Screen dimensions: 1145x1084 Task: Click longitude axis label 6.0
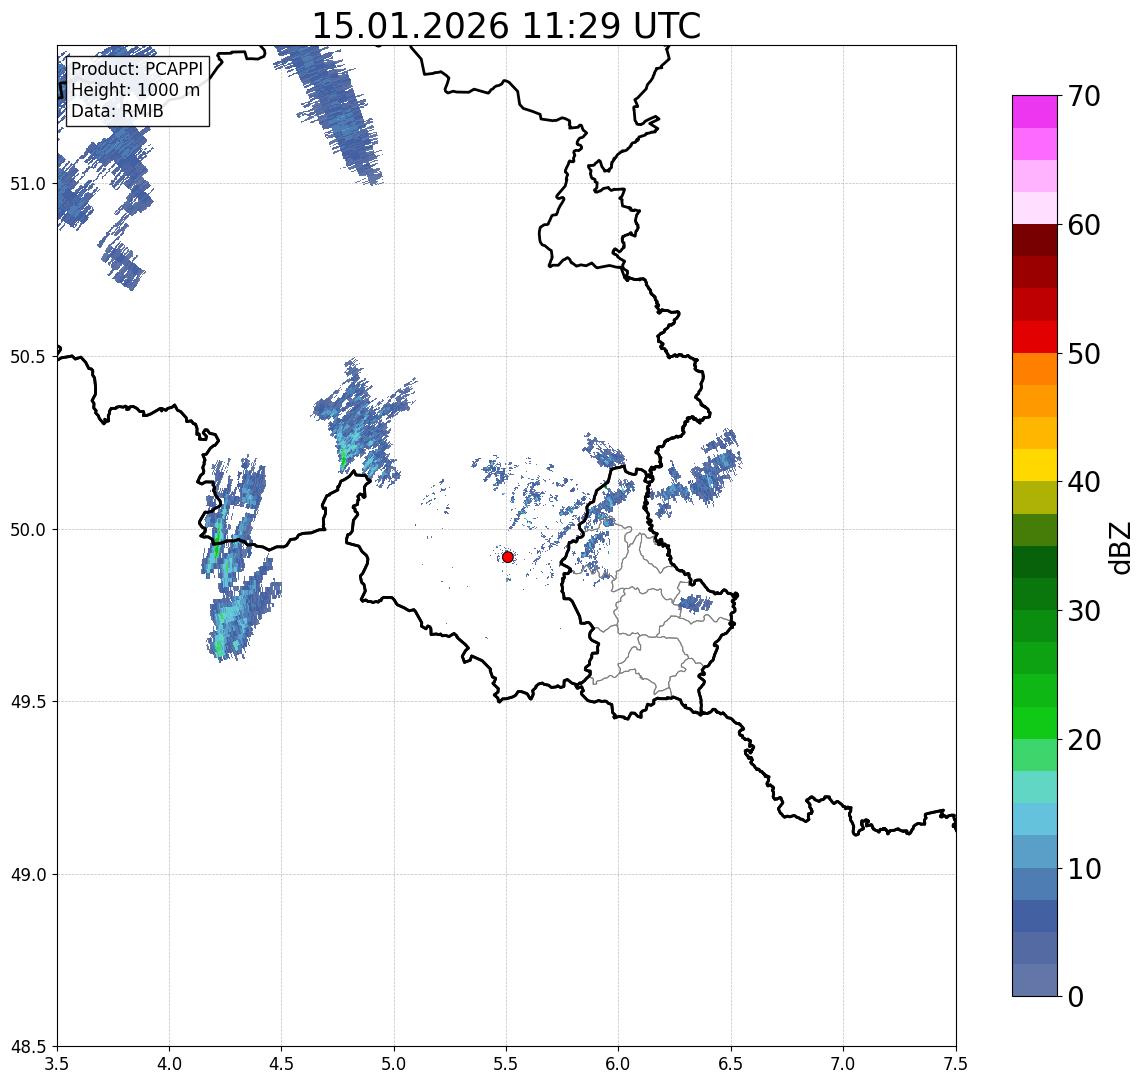[x=619, y=1064]
